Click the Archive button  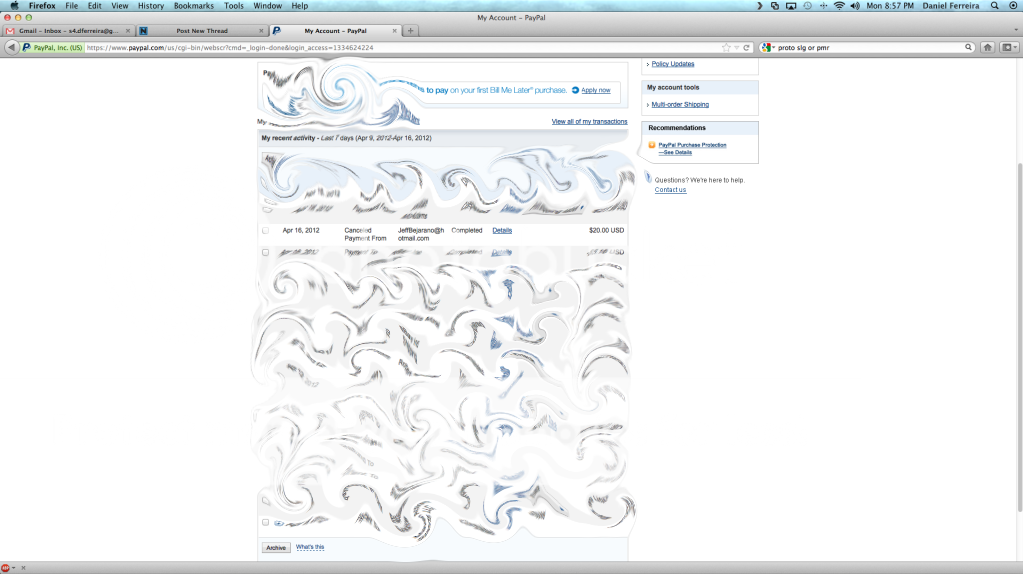click(x=276, y=548)
